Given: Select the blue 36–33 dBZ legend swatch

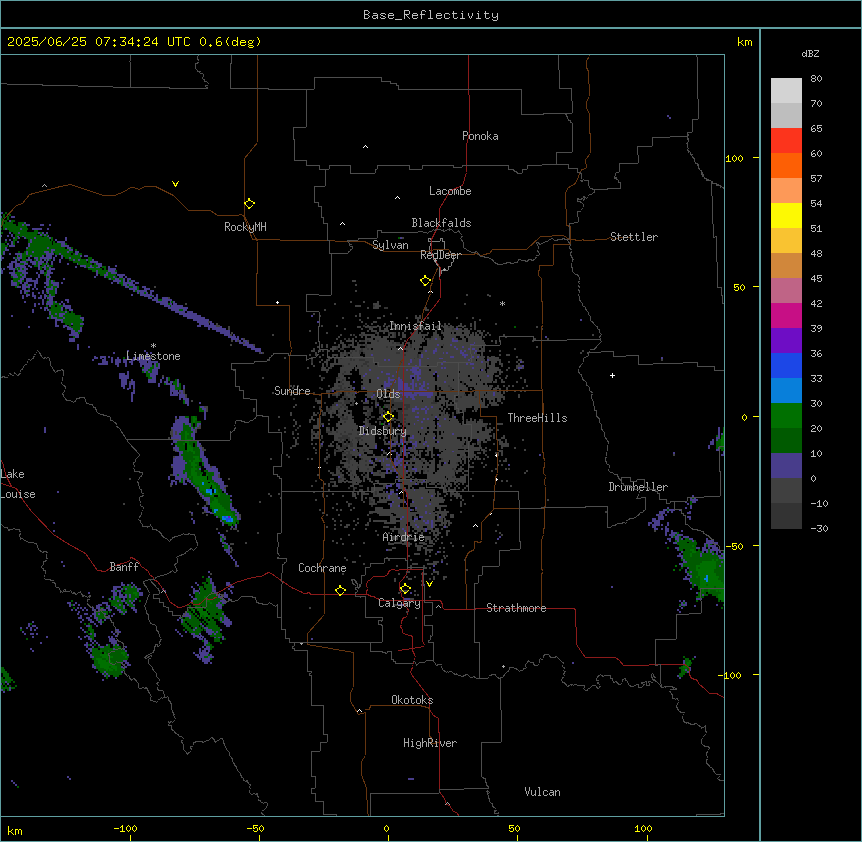Looking at the screenshot, I should point(786,365).
